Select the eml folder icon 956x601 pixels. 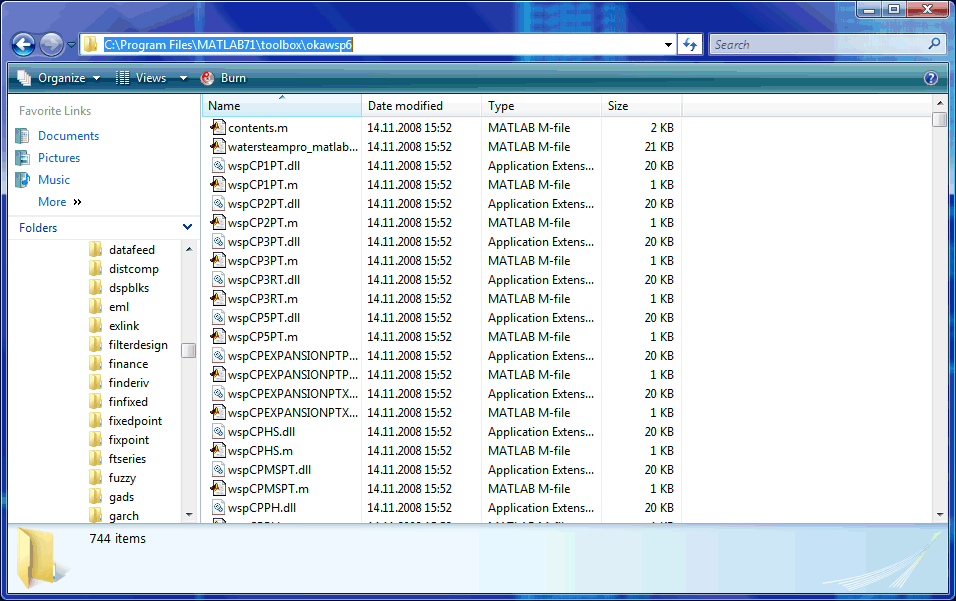96,307
